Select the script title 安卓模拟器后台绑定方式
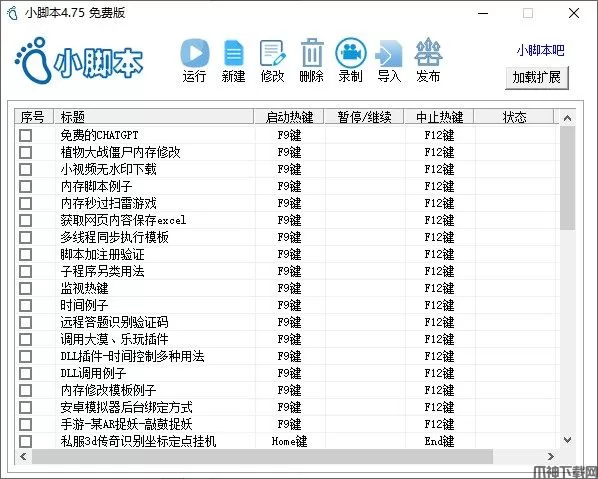 pos(126,407)
